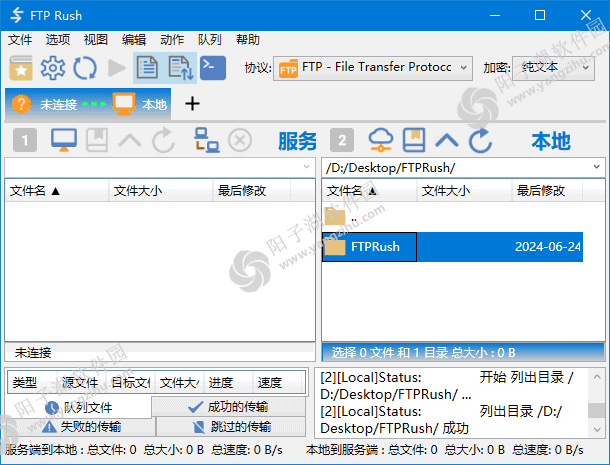Image resolution: width=610 pixels, height=465 pixels.
Task: Click the reconnect circular arrows icon
Action: click(x=85, y=68)
